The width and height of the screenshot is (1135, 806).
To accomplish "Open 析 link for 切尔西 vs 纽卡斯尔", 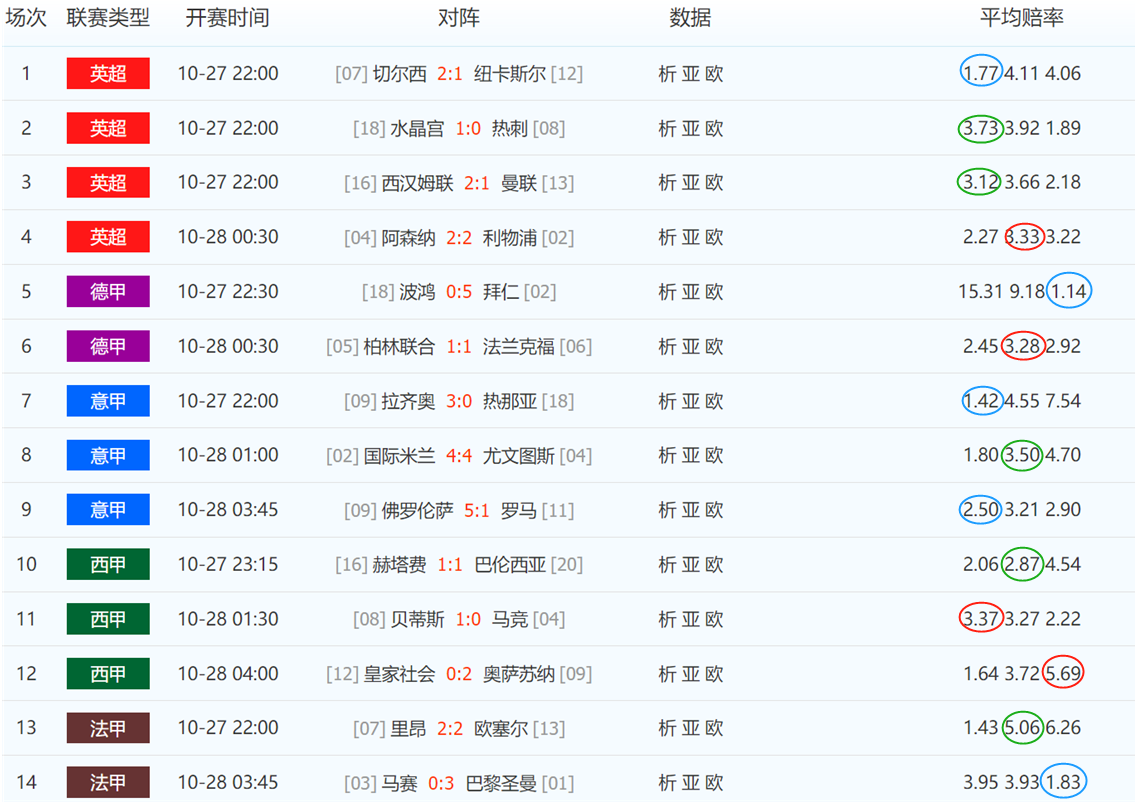I will coord(667,73).
